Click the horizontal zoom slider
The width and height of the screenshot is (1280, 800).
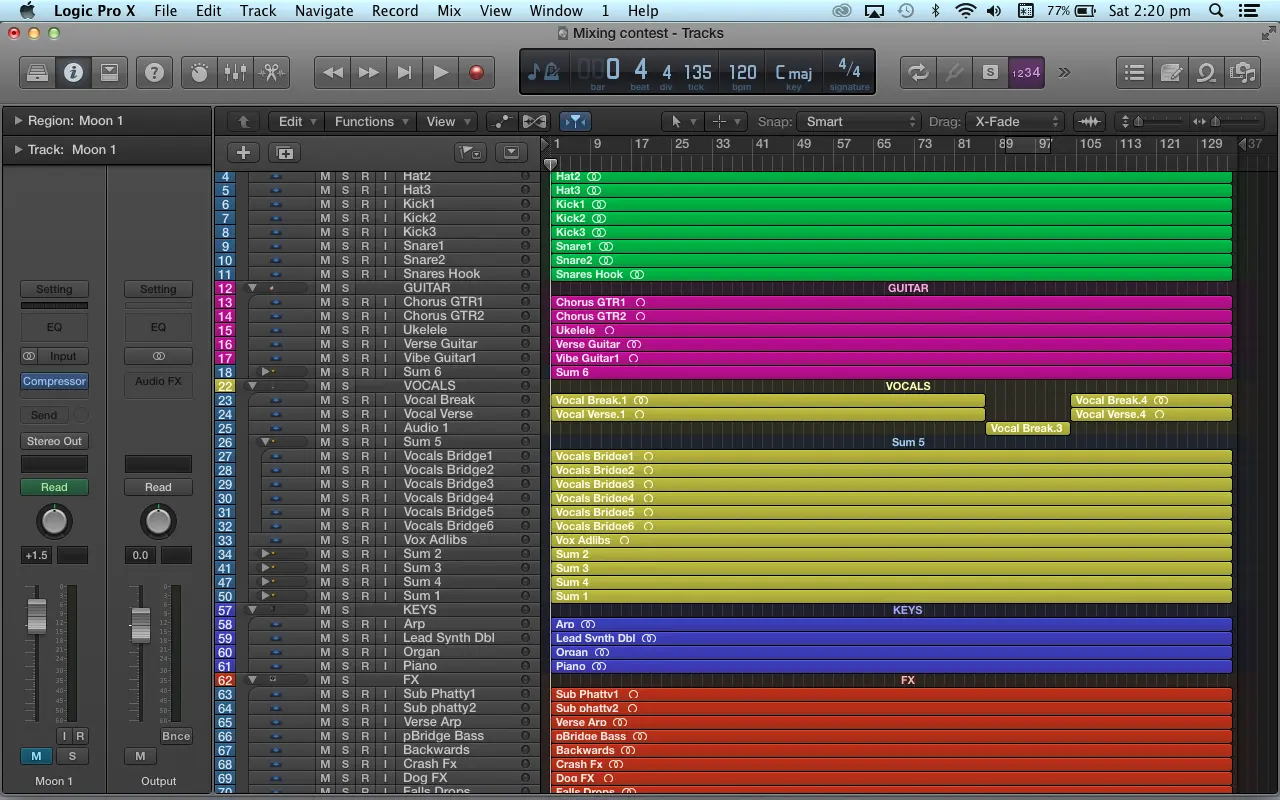point(1216,121)
